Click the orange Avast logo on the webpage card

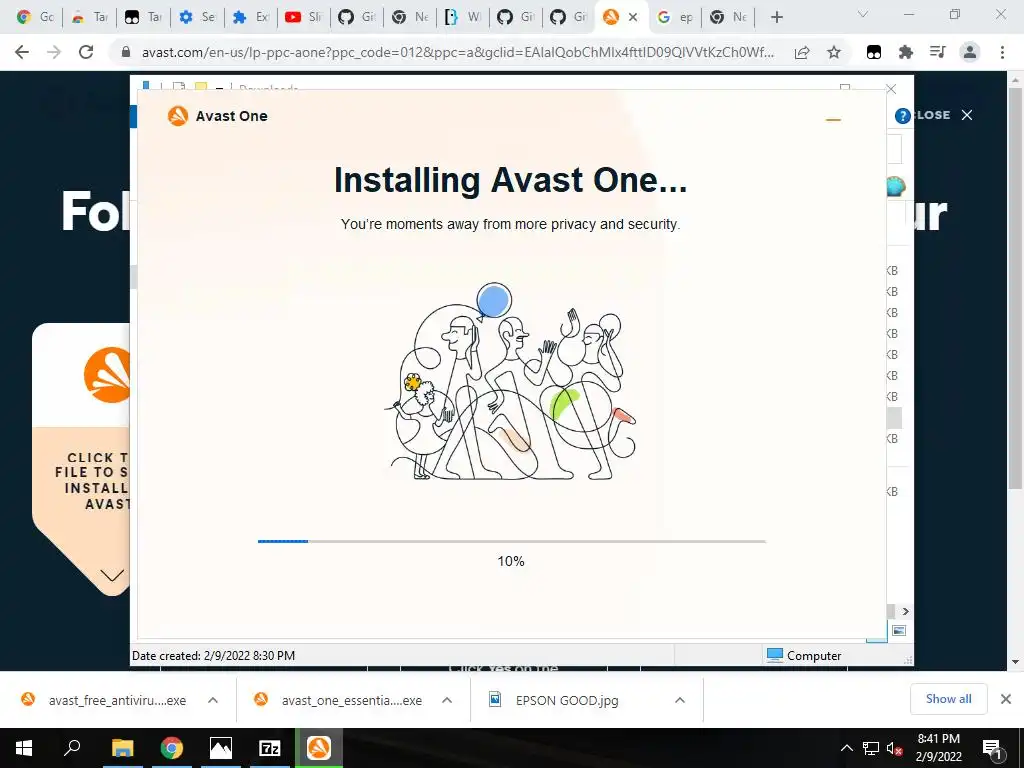[x=107, y=375]
